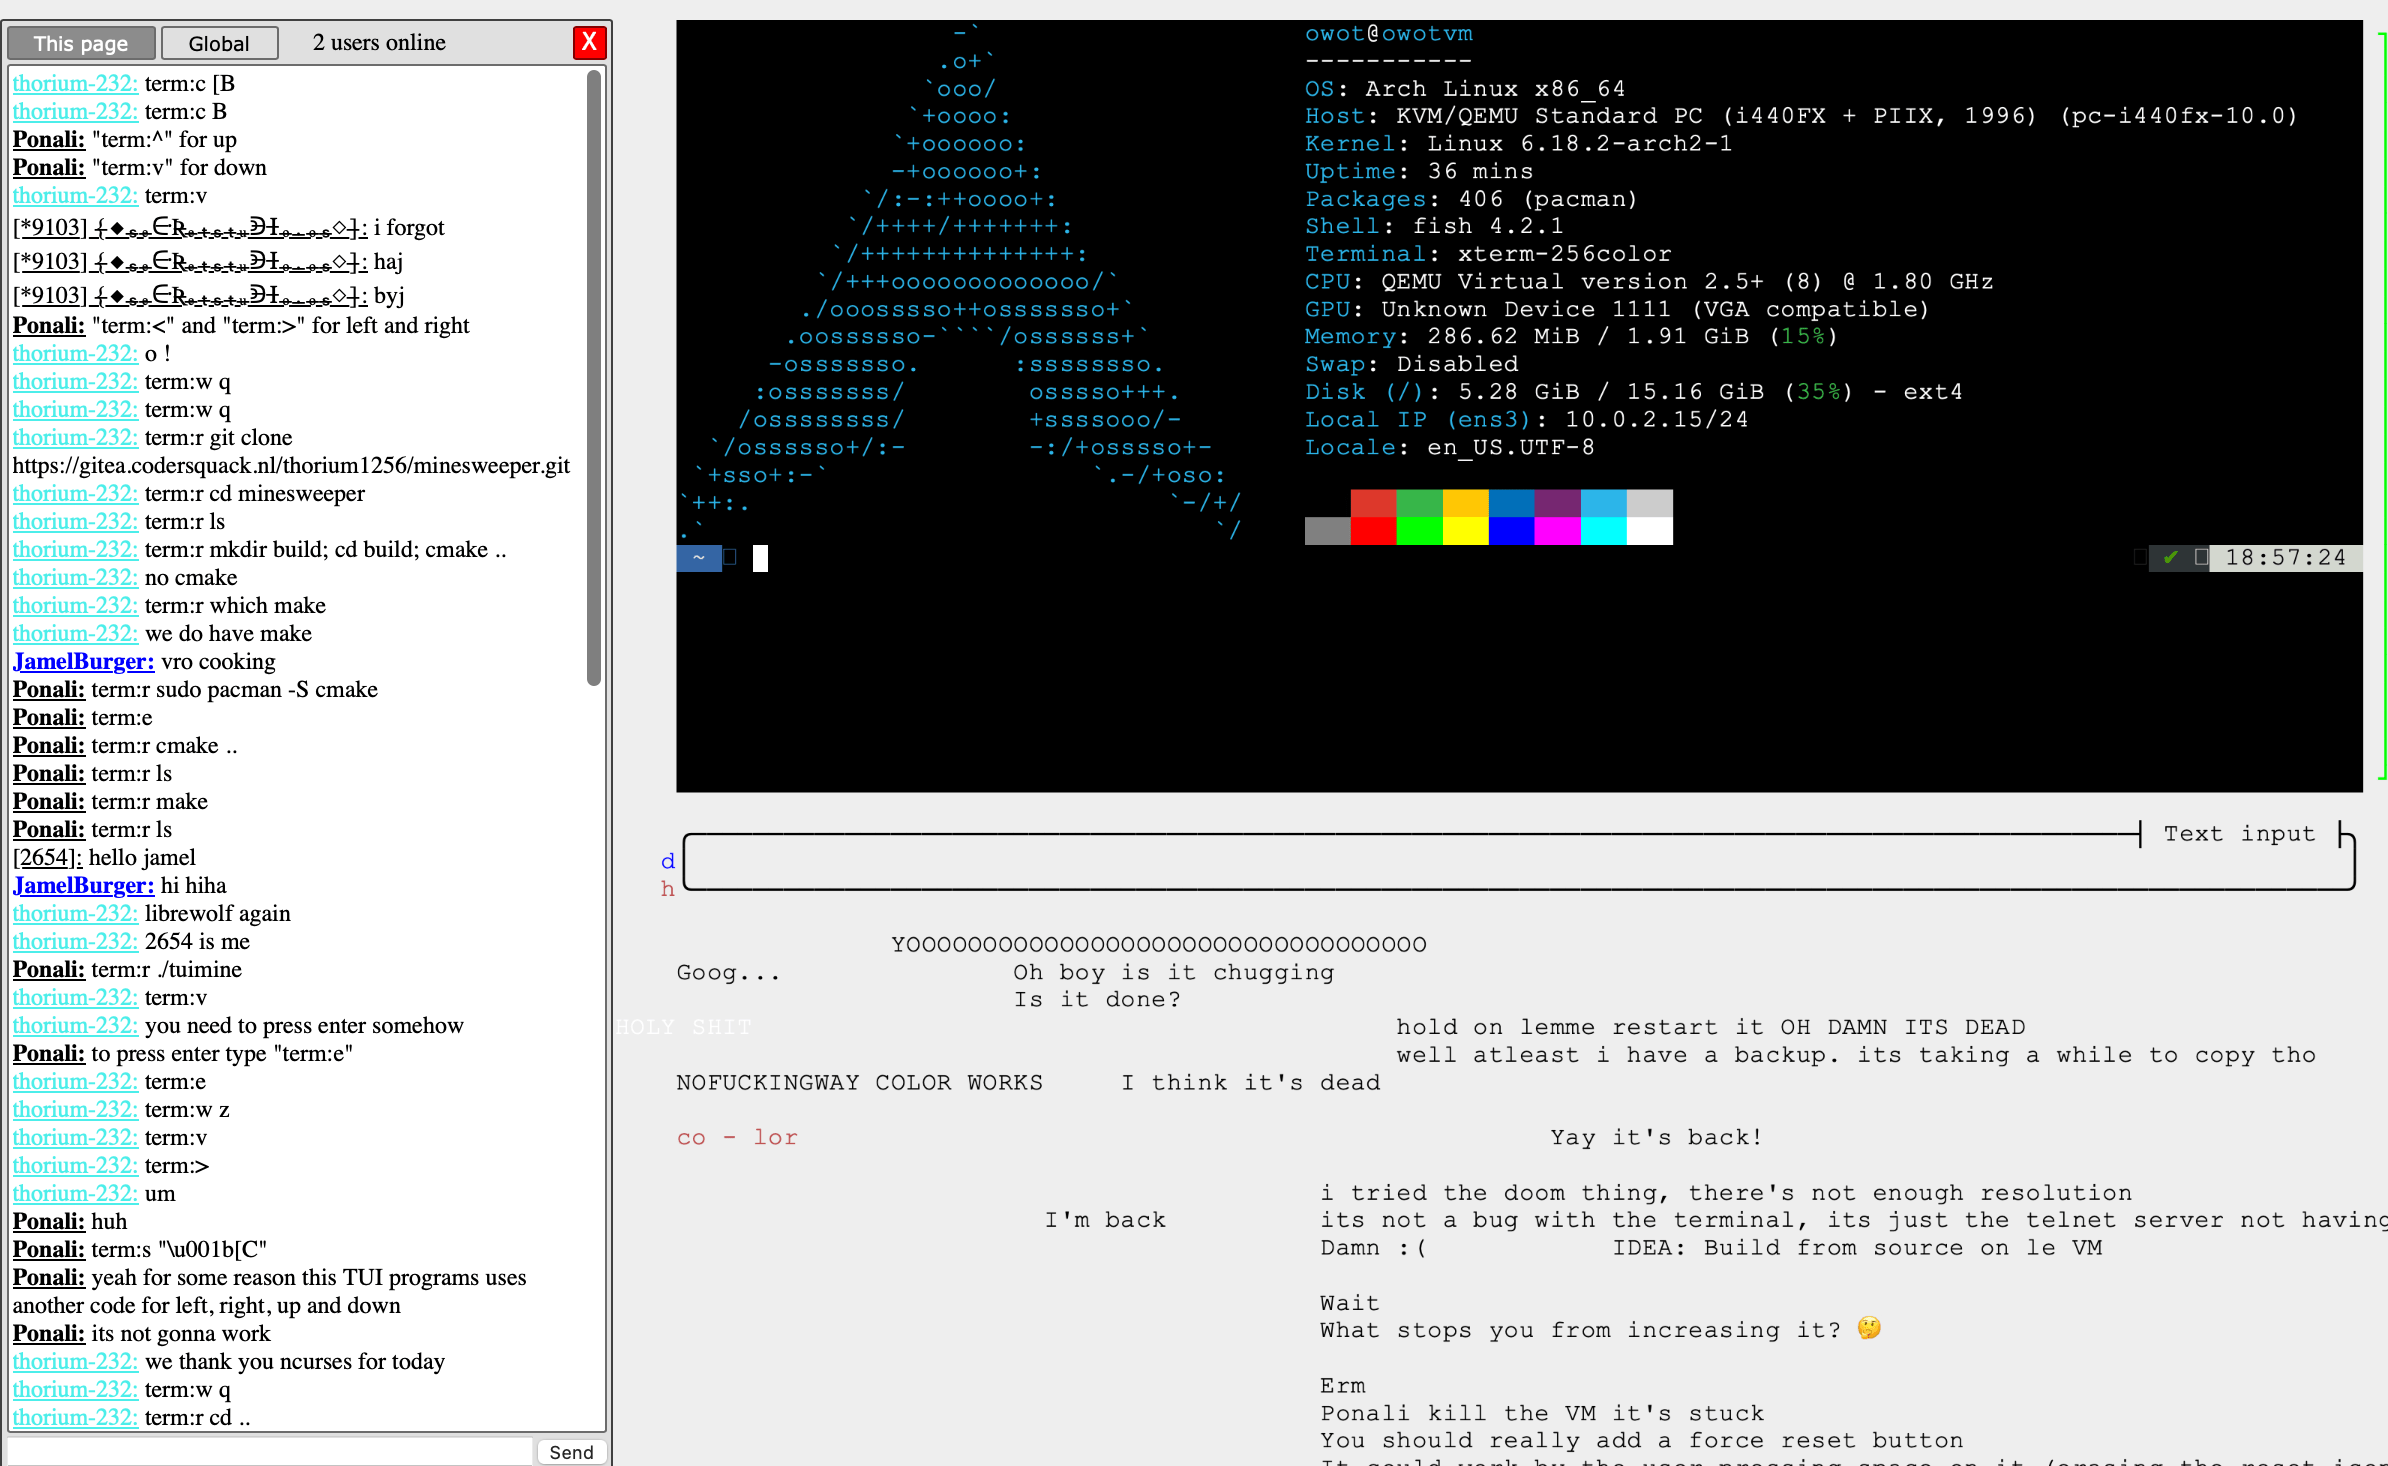Click Ponali's name beside 'term:r sudo pacman -S cmake'
This screenshot has width=2388, height=1466.
48,689
